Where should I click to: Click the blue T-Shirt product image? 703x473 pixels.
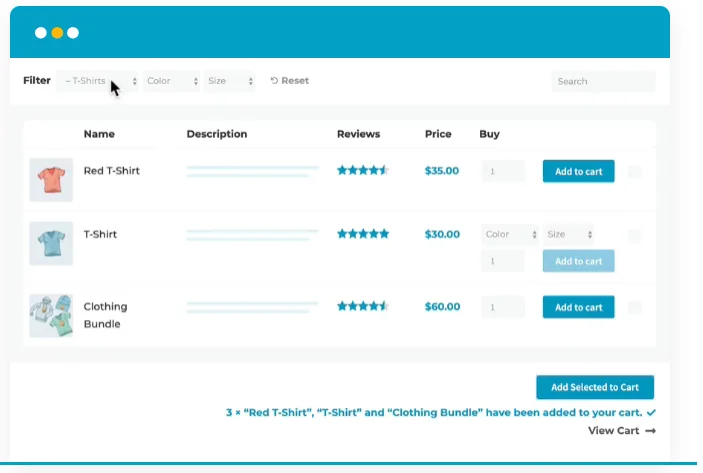tap(51, 243)
